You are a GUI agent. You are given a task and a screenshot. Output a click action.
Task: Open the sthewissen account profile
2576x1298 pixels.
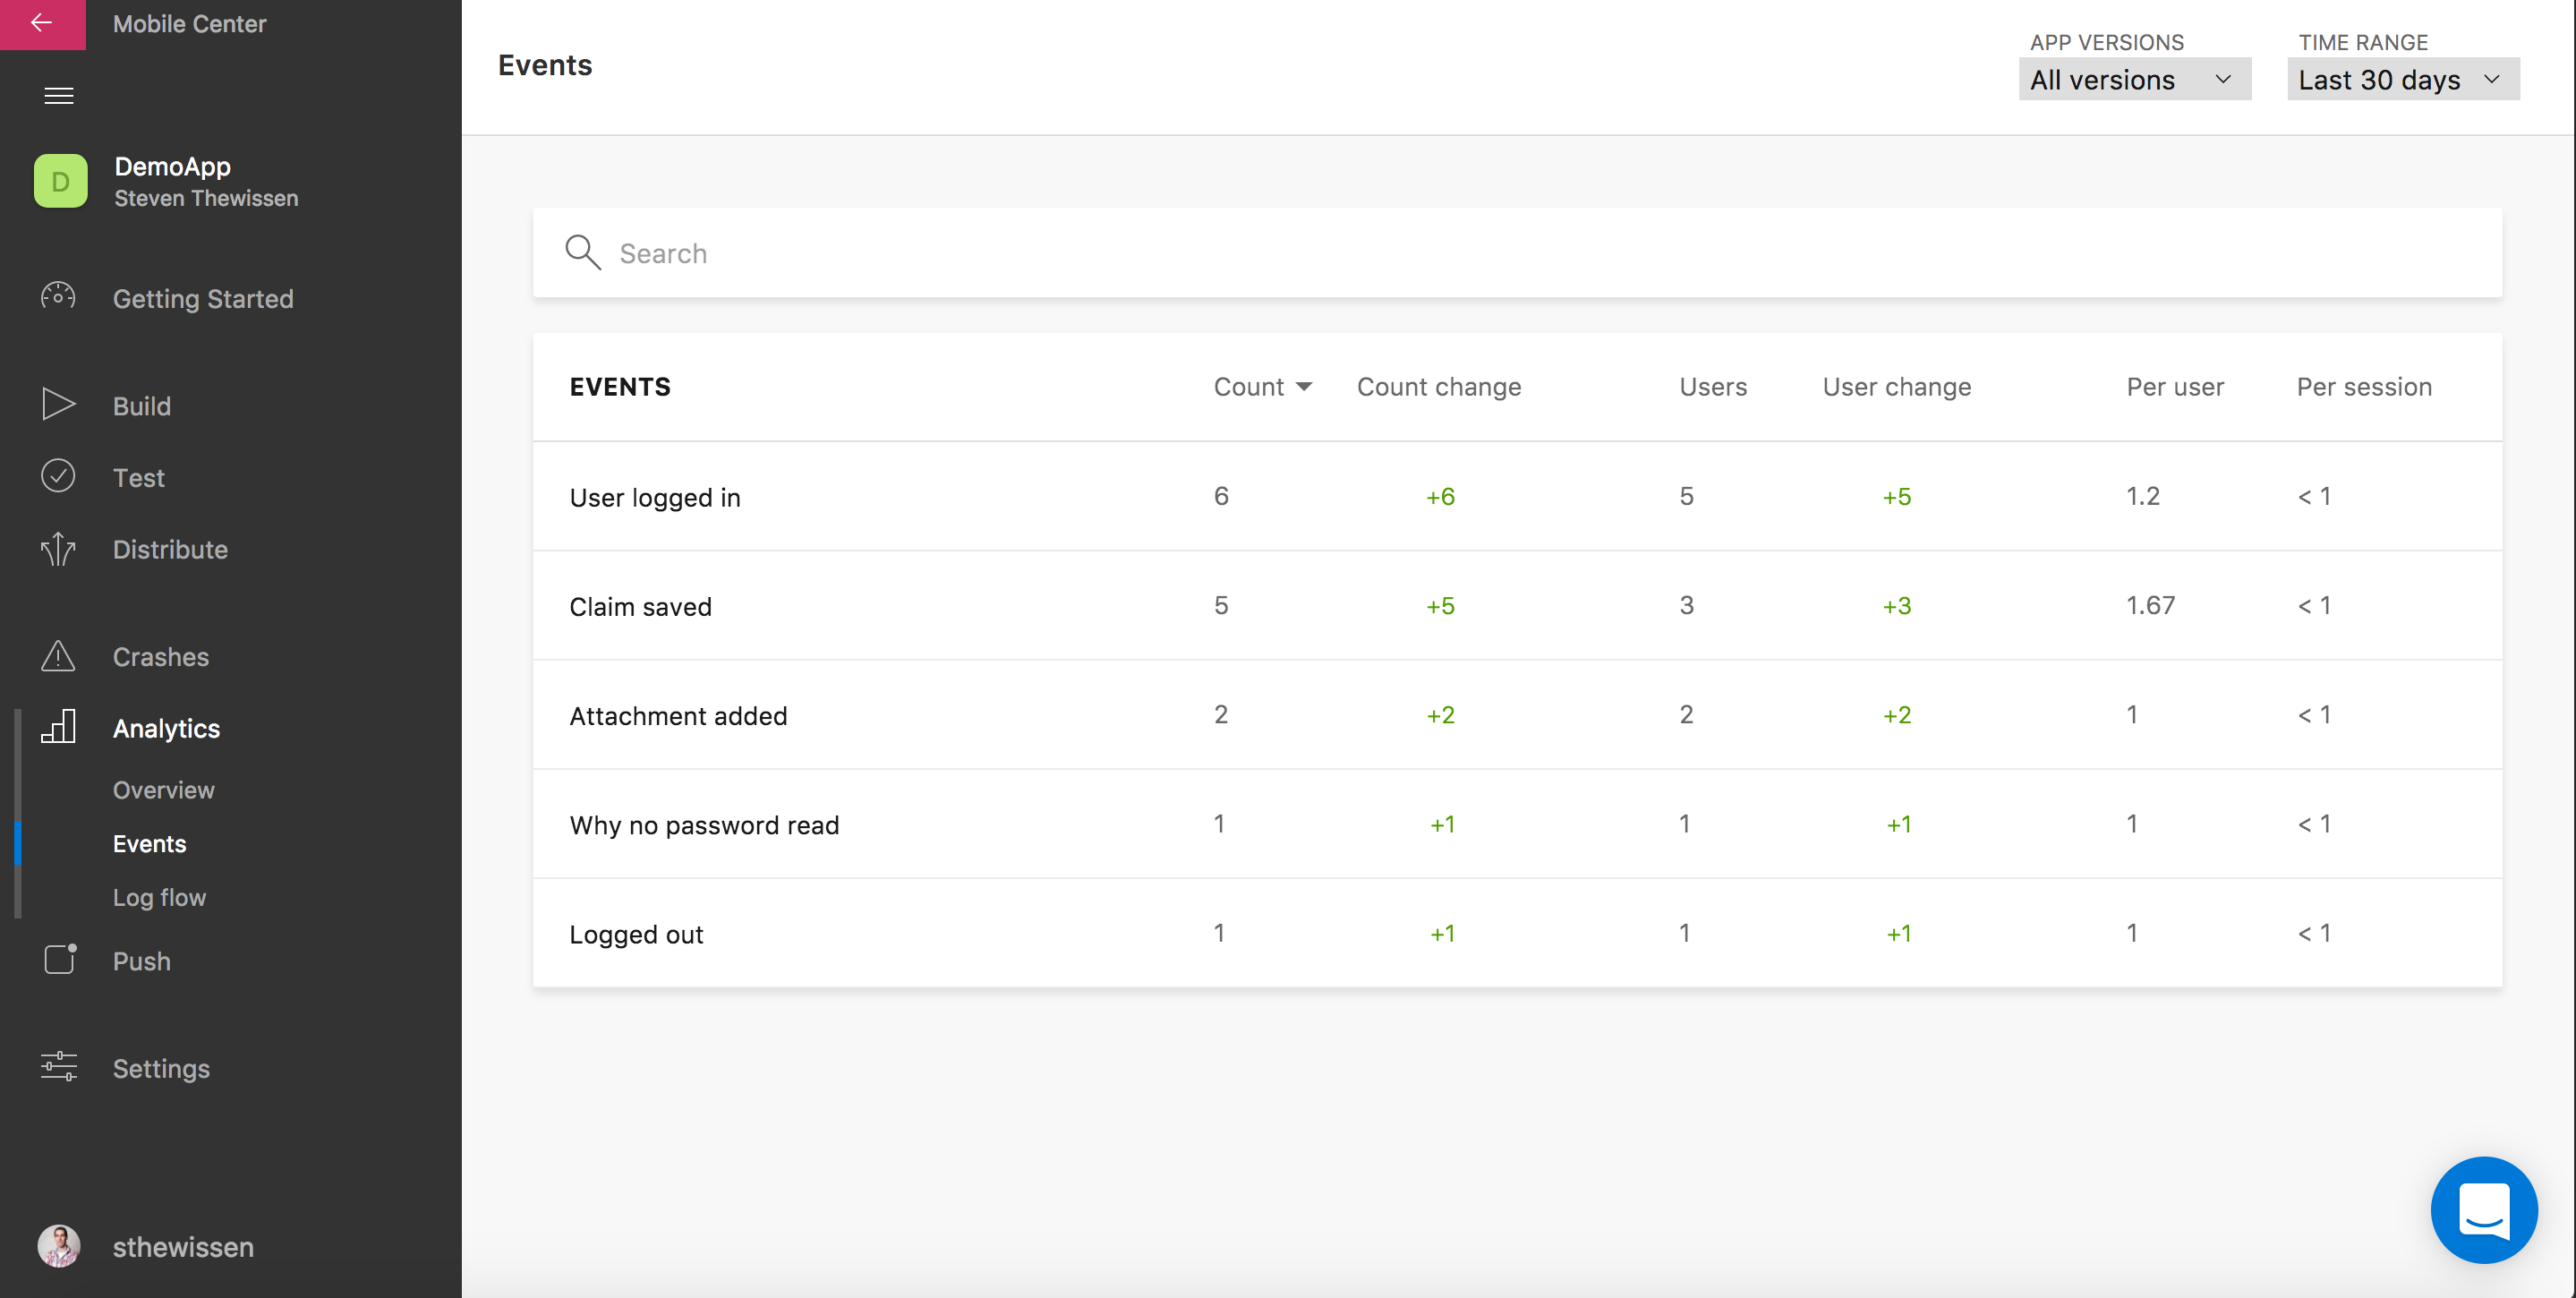pyautogui.click(x=183, y=1246)
